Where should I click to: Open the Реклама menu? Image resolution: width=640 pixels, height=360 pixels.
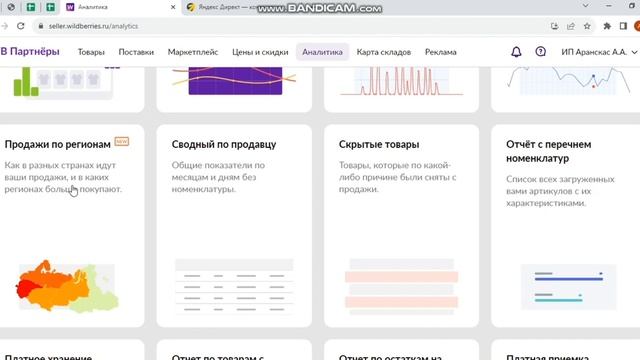click(x=440, y=52)
